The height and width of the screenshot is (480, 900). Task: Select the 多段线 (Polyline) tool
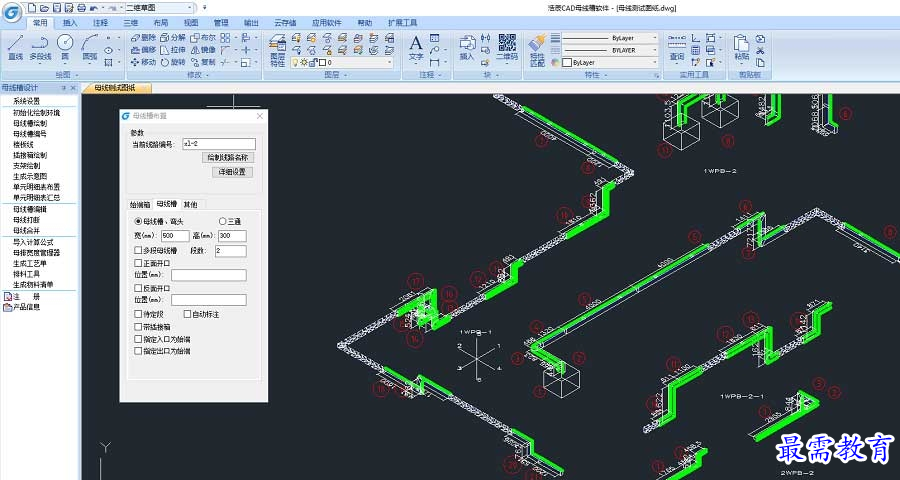pos(40,47)
